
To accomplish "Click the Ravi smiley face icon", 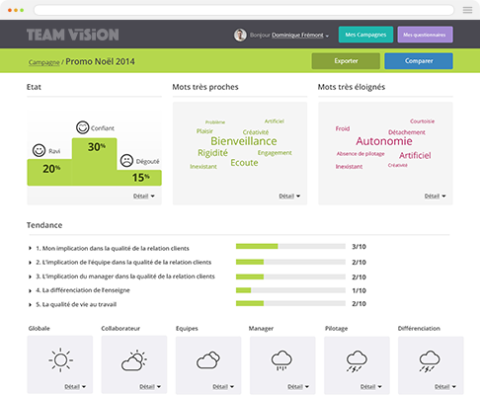I will [39, 150].
